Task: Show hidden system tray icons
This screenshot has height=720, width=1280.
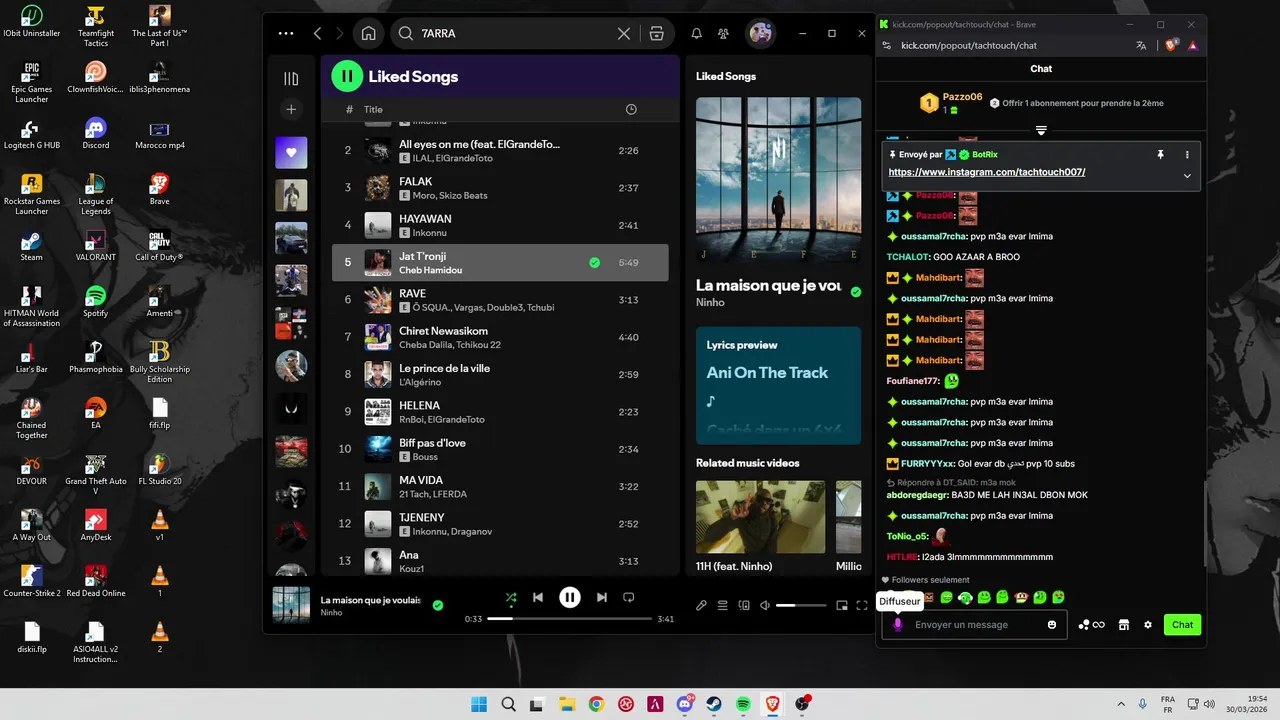Action: click(x=1120, y=704)
